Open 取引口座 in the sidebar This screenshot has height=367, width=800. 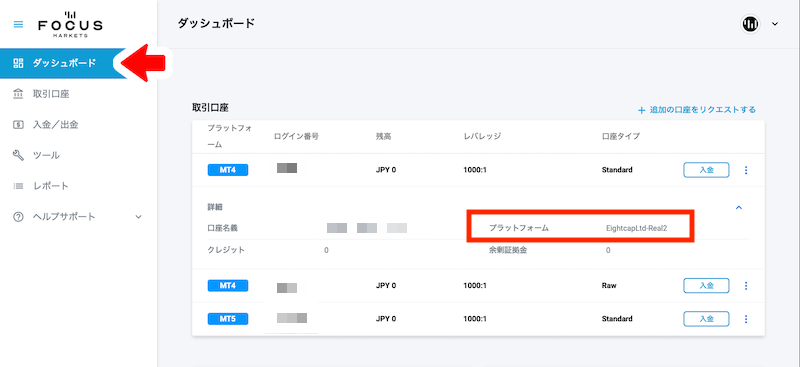(51, 94)
